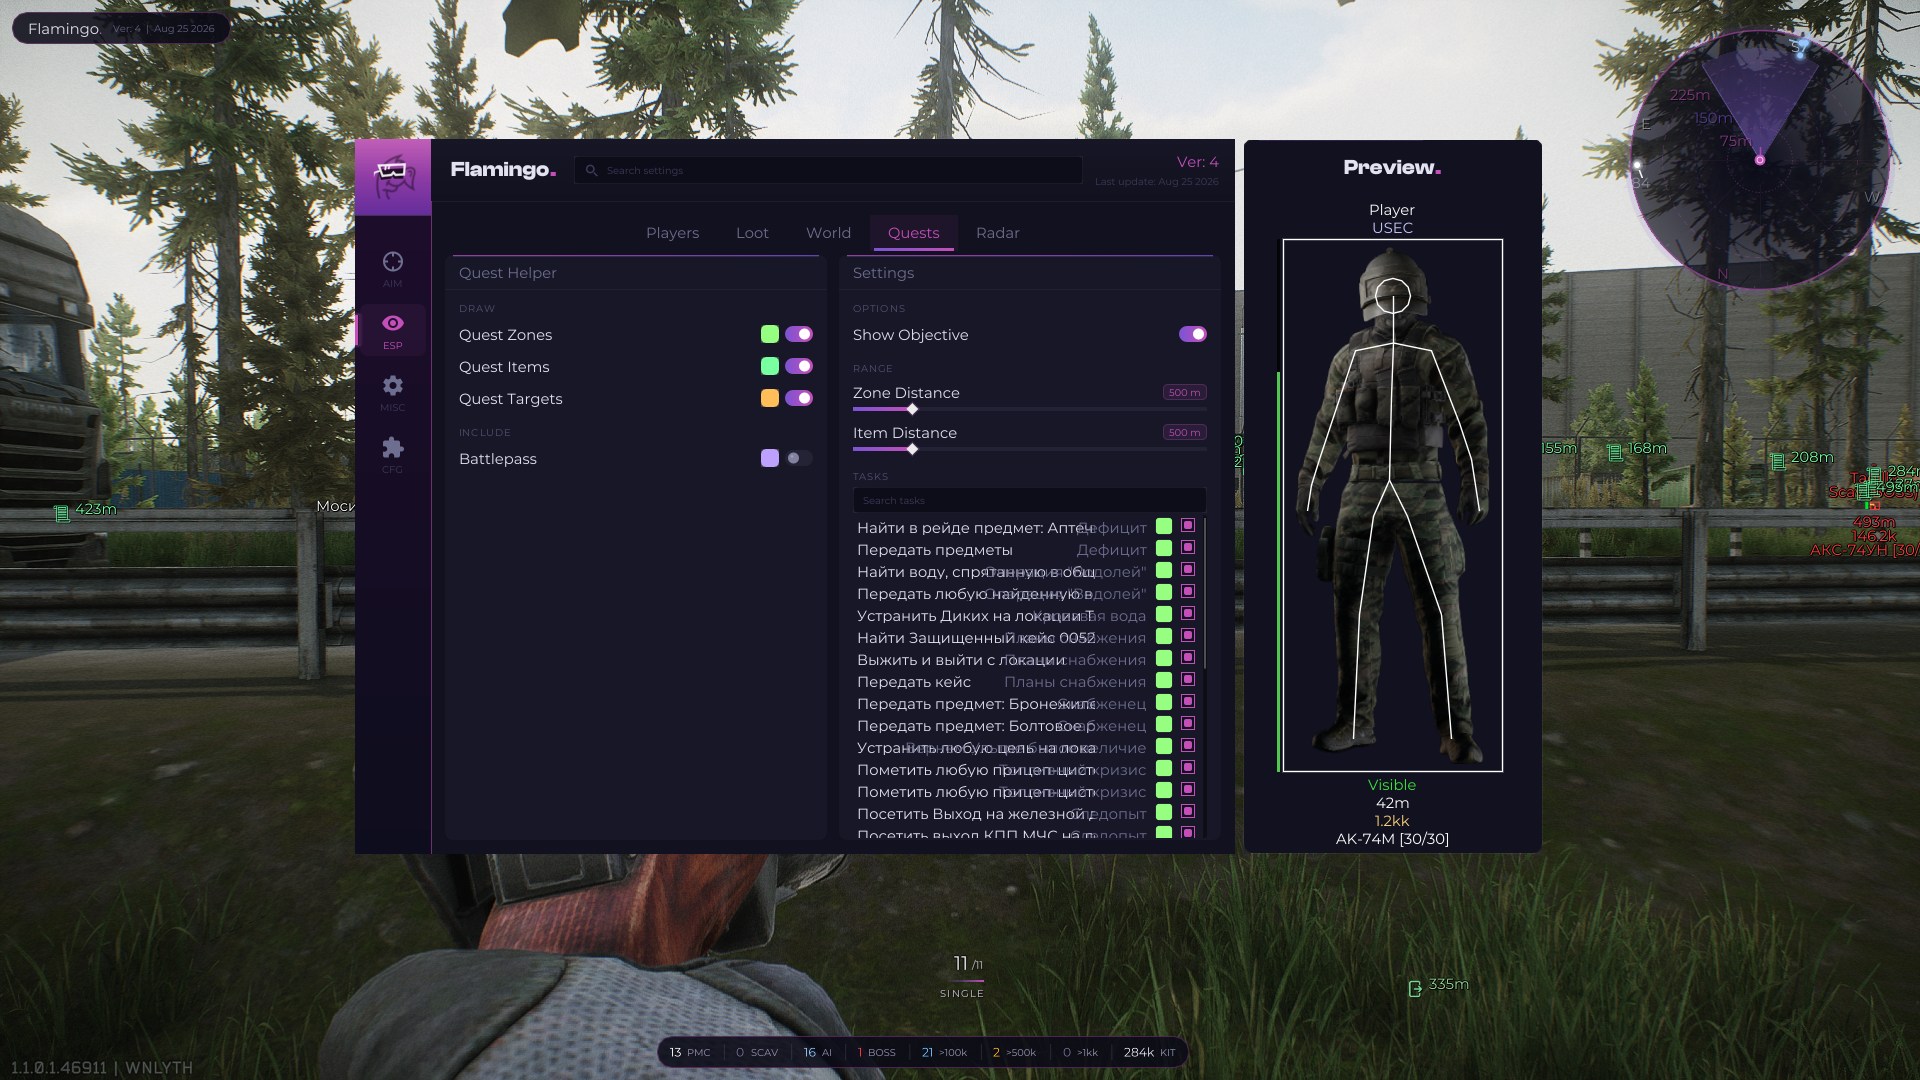Screen dimensions: 1920x1080
Task: Open the AIM section in the sidebar
Action: 392,268
